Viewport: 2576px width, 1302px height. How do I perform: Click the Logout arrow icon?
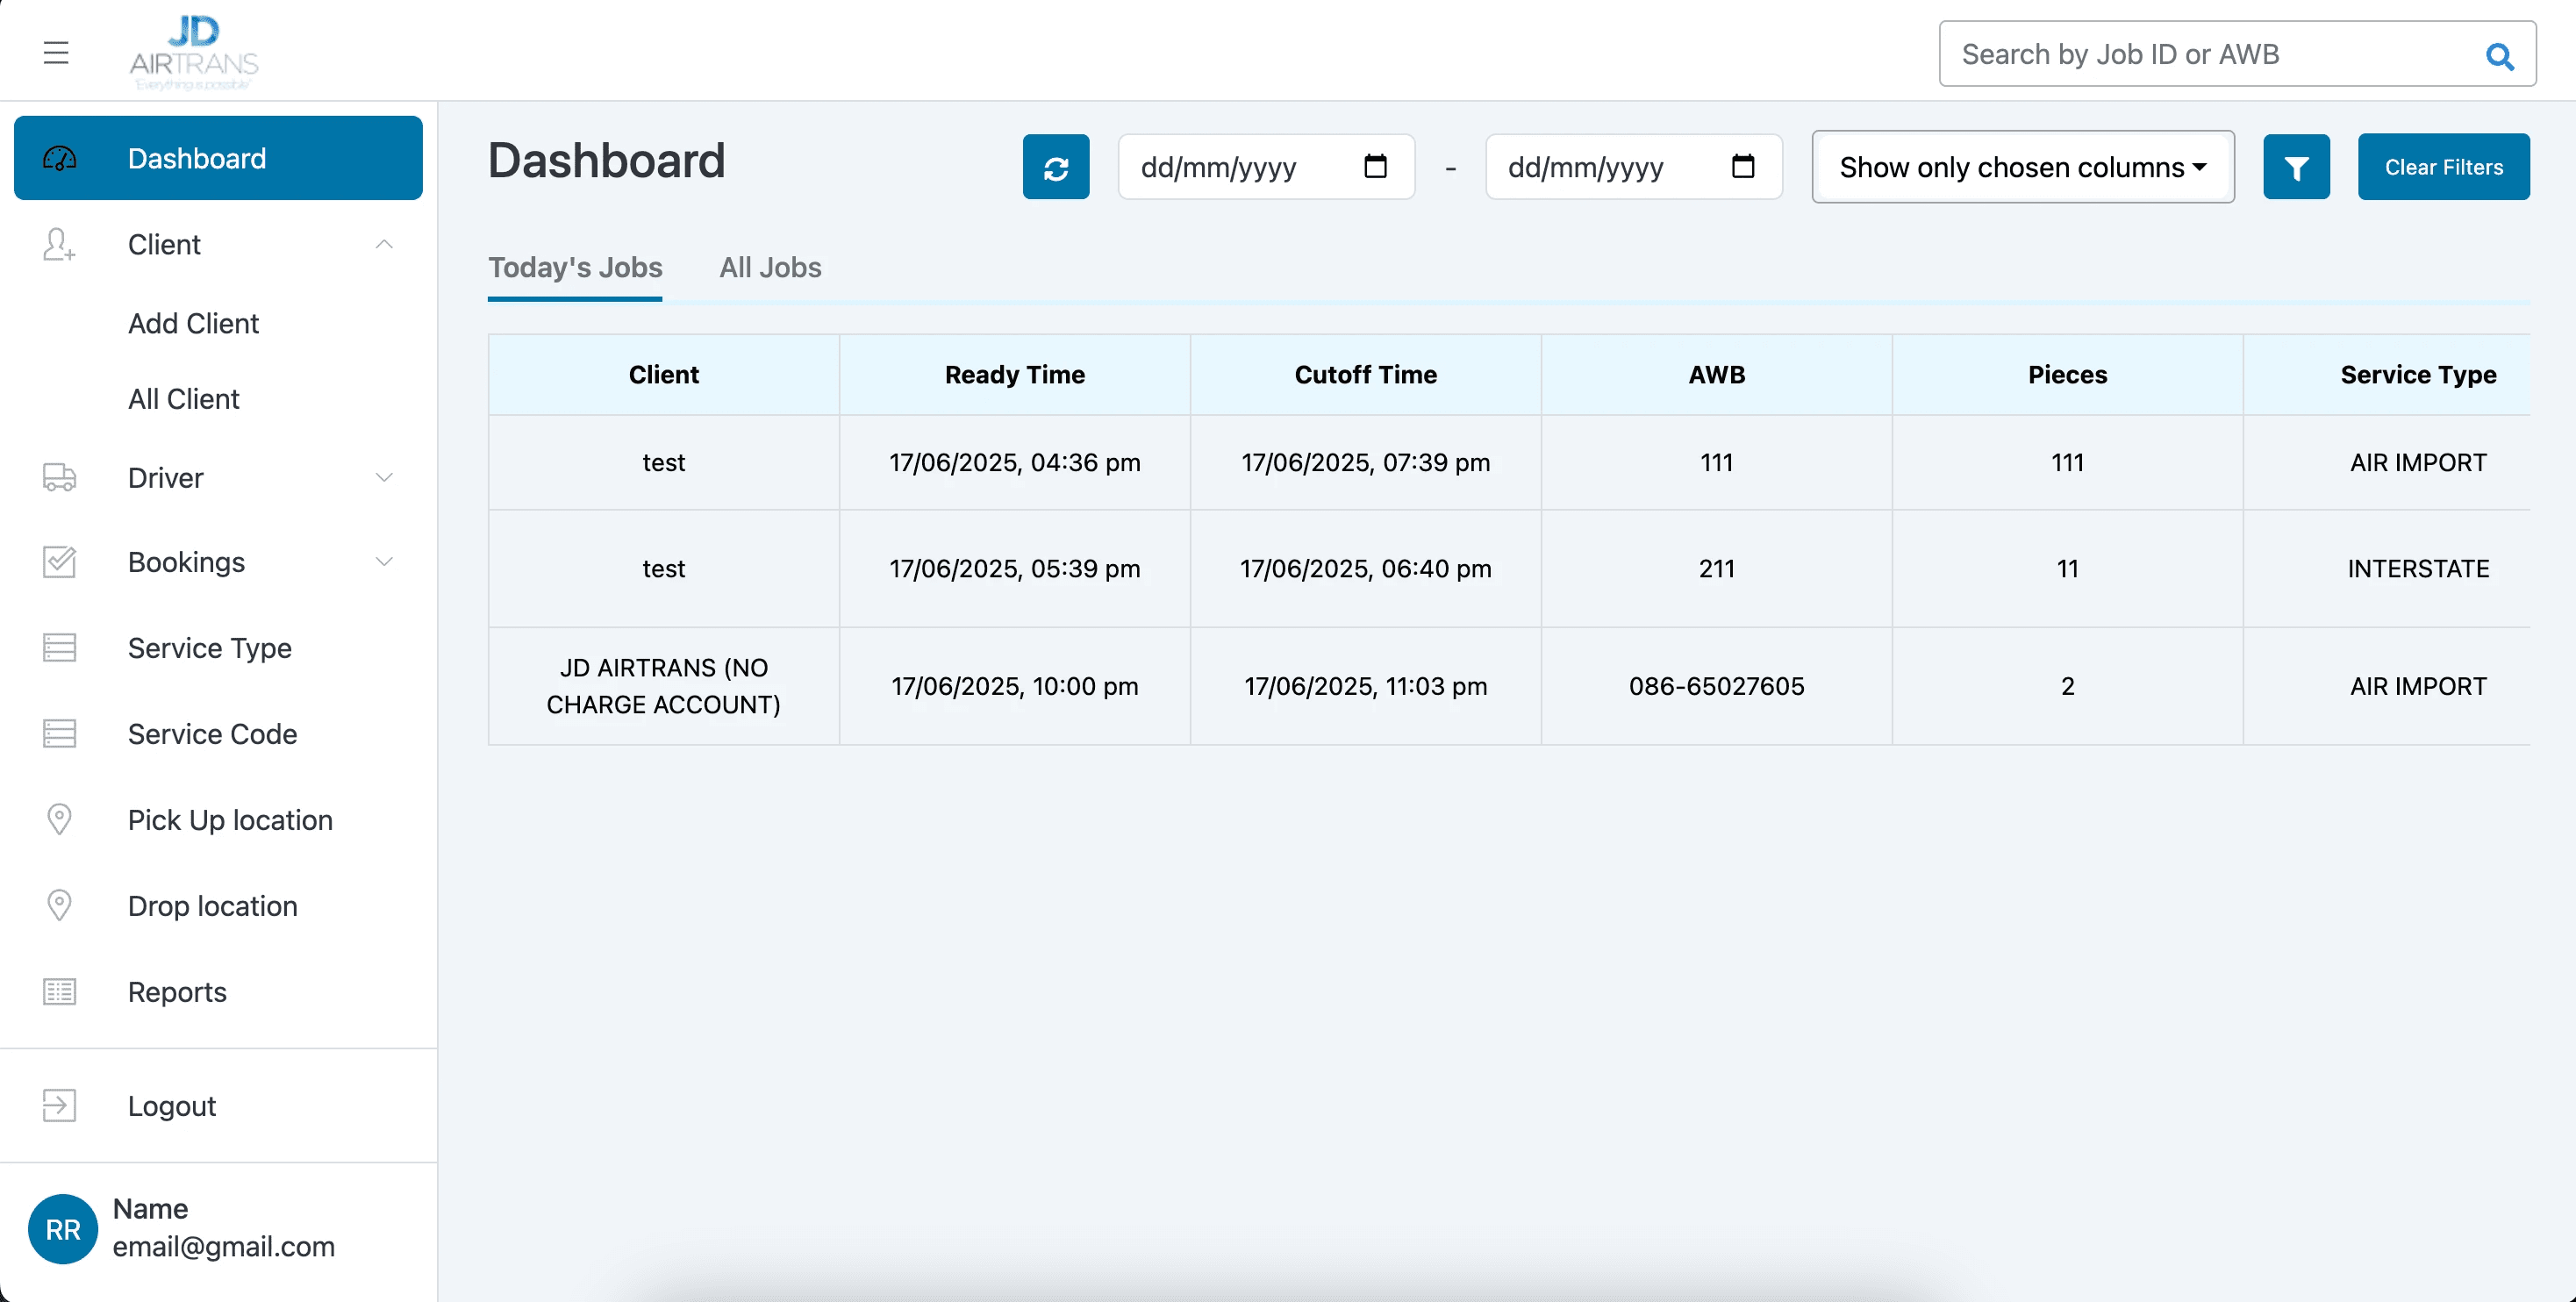[60, 1105]
